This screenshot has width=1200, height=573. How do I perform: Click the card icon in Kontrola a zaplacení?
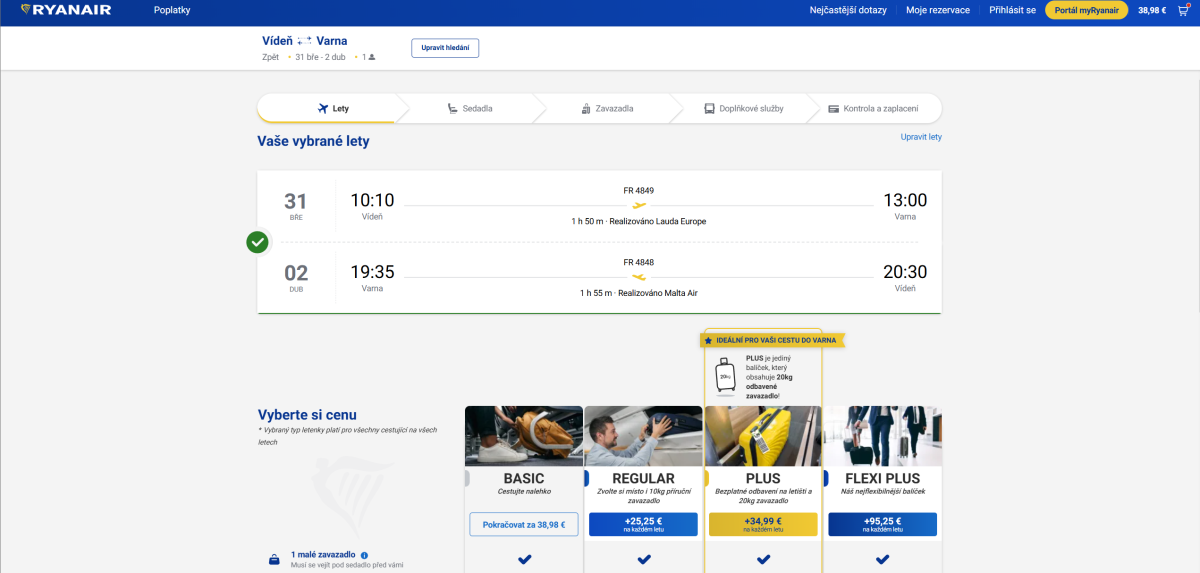click(x=833, y=108)
